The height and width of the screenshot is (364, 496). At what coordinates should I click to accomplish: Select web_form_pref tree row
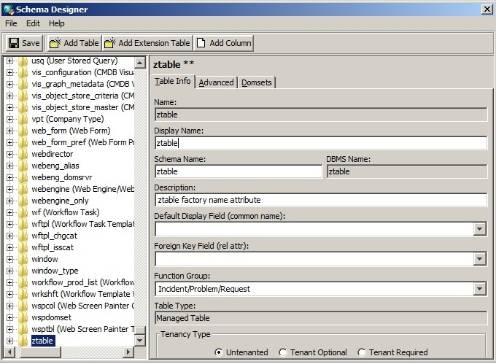(83, 143)
